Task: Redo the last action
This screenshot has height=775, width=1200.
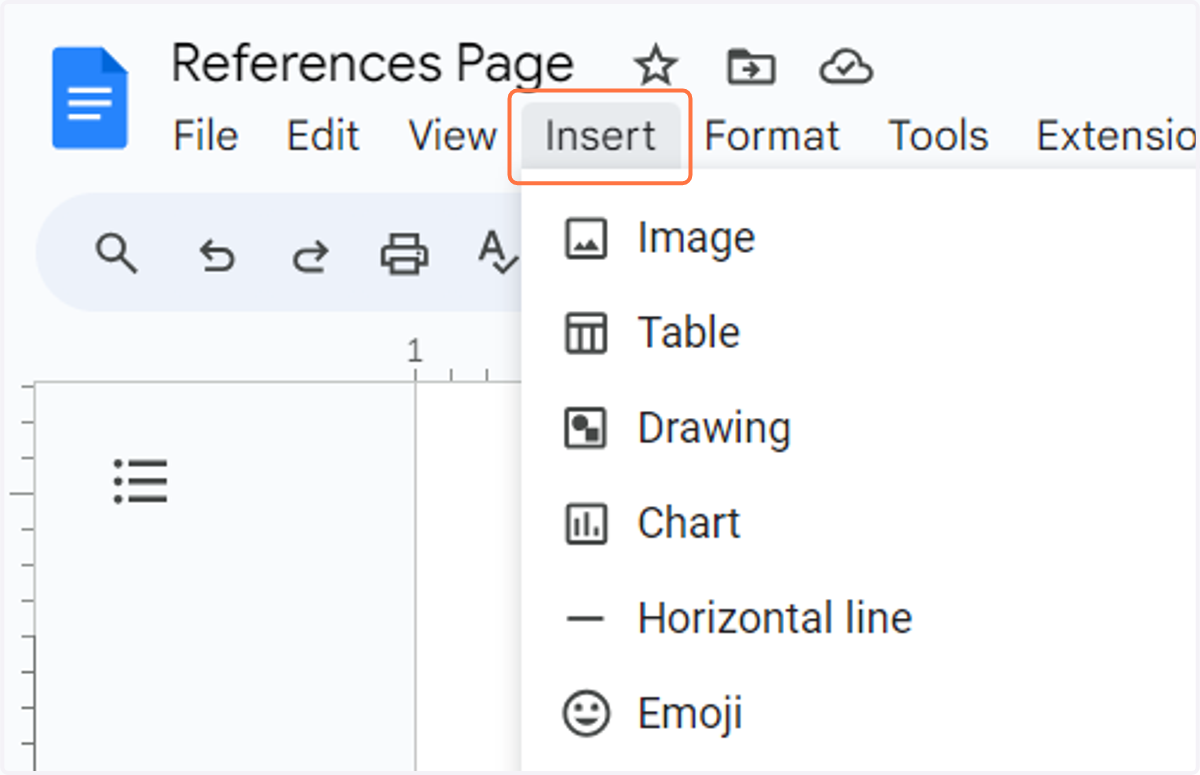Action: click(310, 256)
